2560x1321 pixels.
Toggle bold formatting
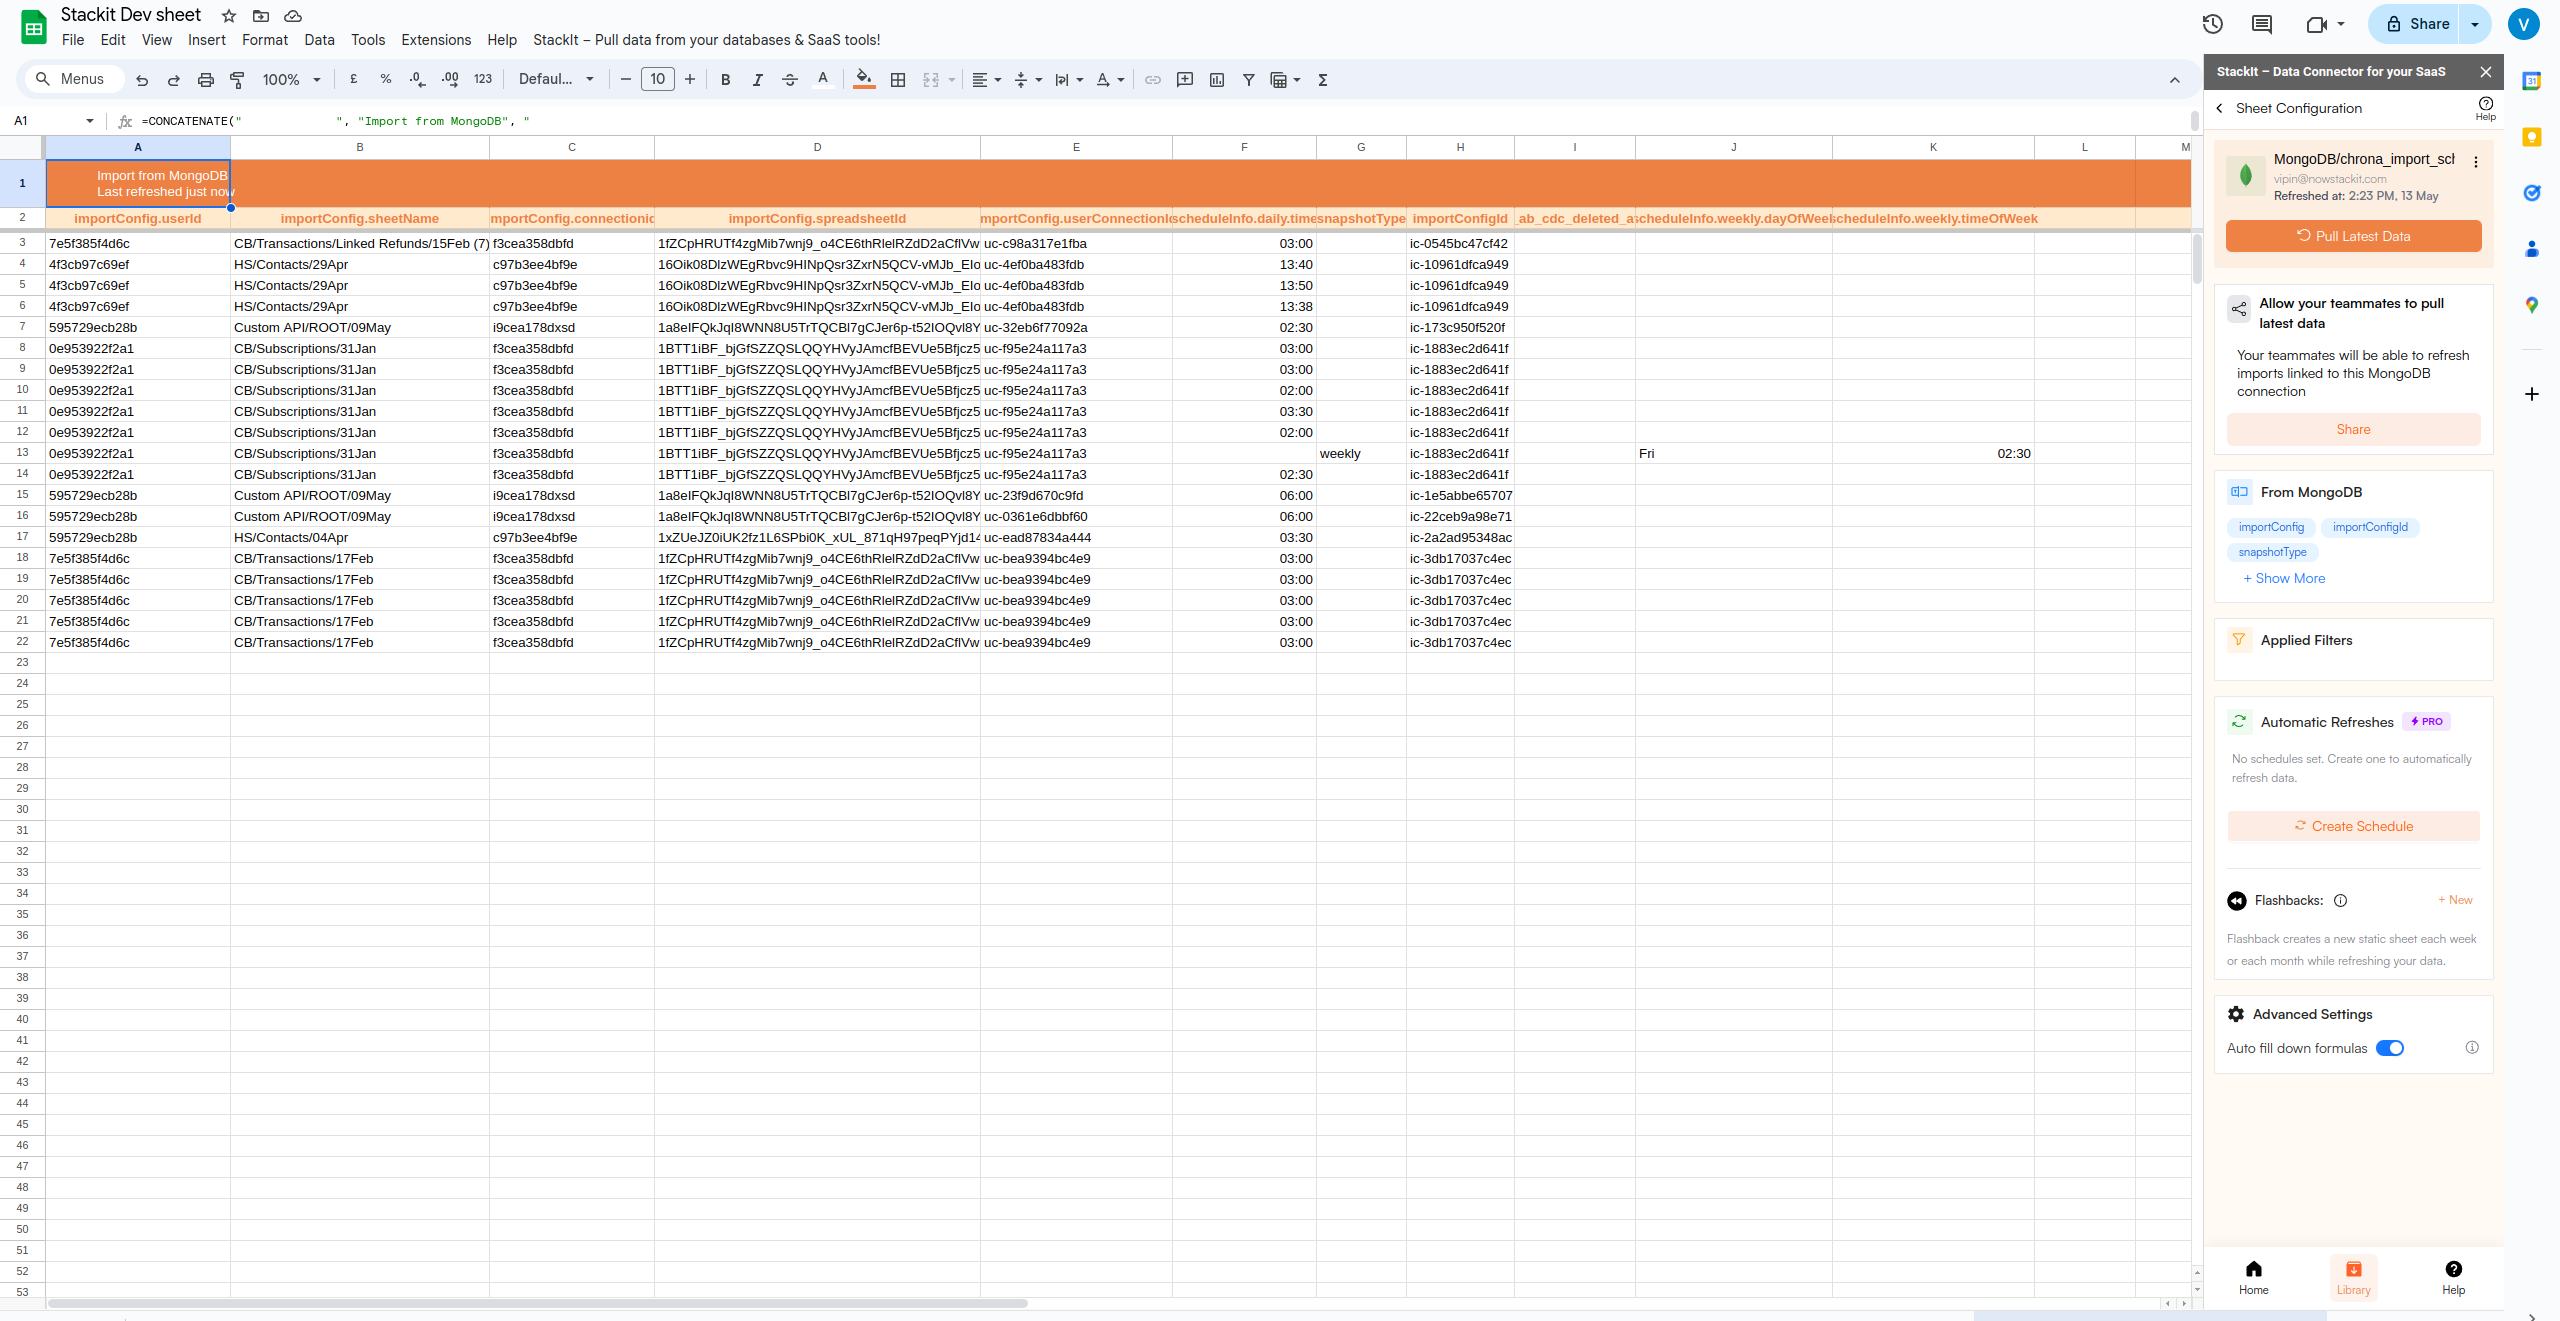(x=726, y=80)
